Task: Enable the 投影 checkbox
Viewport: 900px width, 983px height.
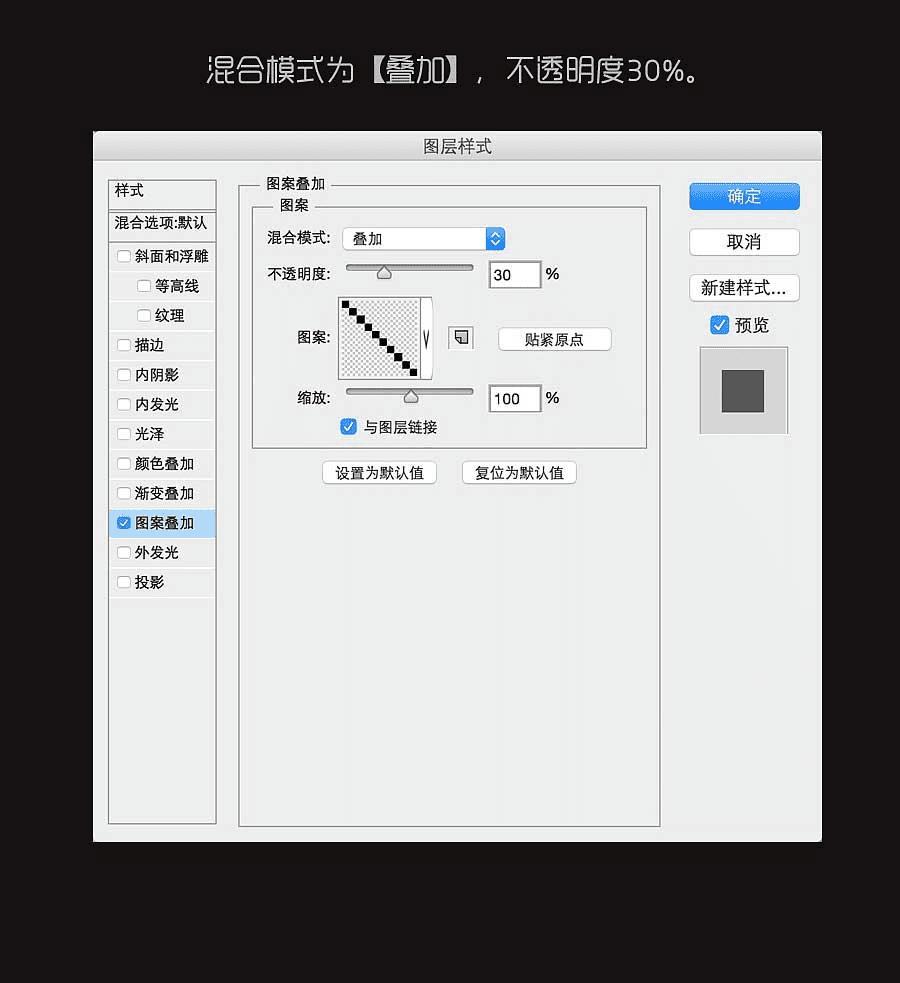Action: pyautogui.click(x=124, y=582)
